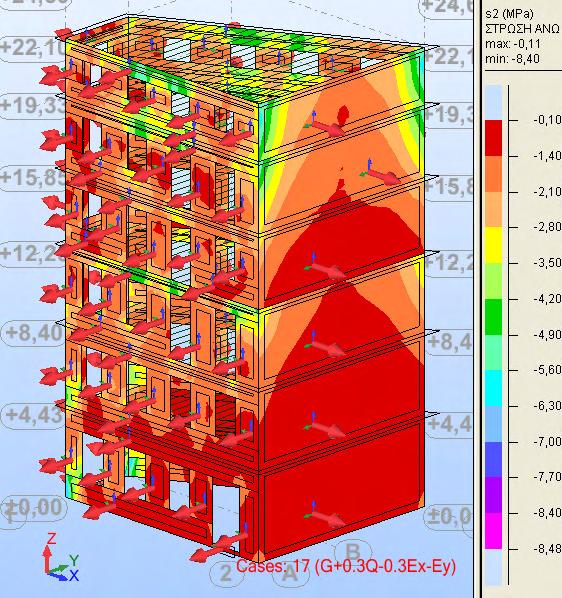Screen dimensions: 562x598
Task: Select the red legend color band
Action: (493, 138)
